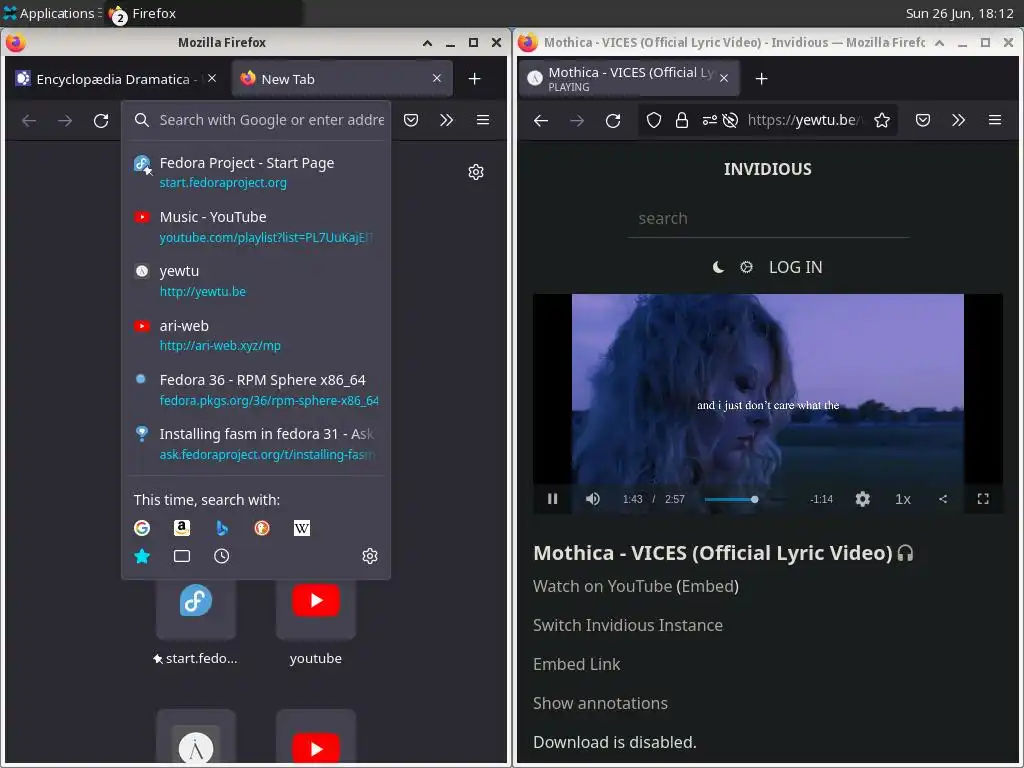
Task: Open hamburger menu in left Firefox window
Action: point(483,120)
